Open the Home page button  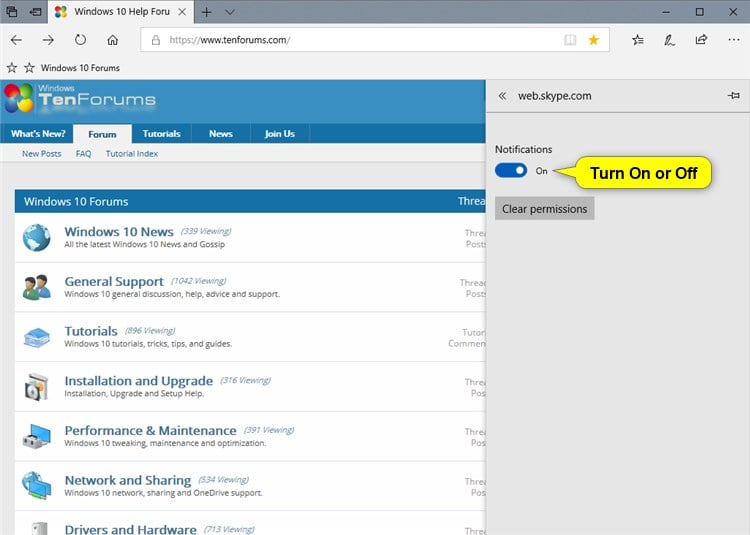coord(112,40)
